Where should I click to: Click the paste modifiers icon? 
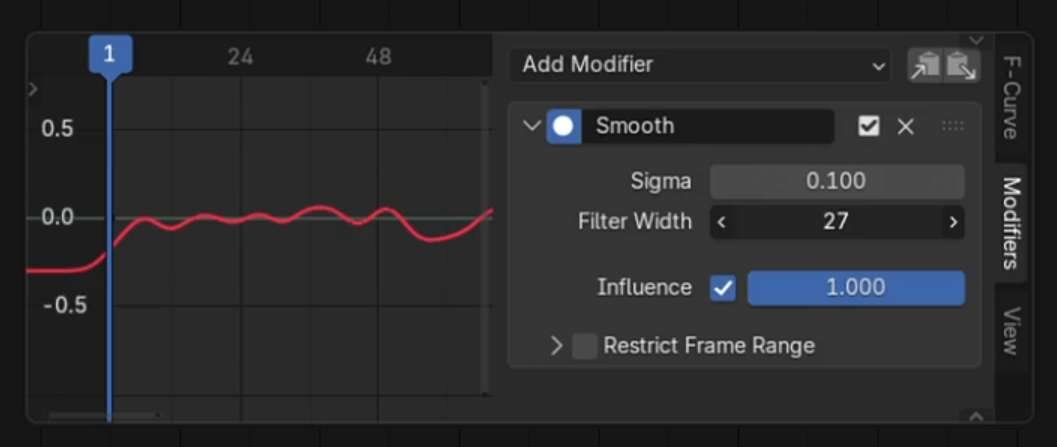click(x=961, y=66)
